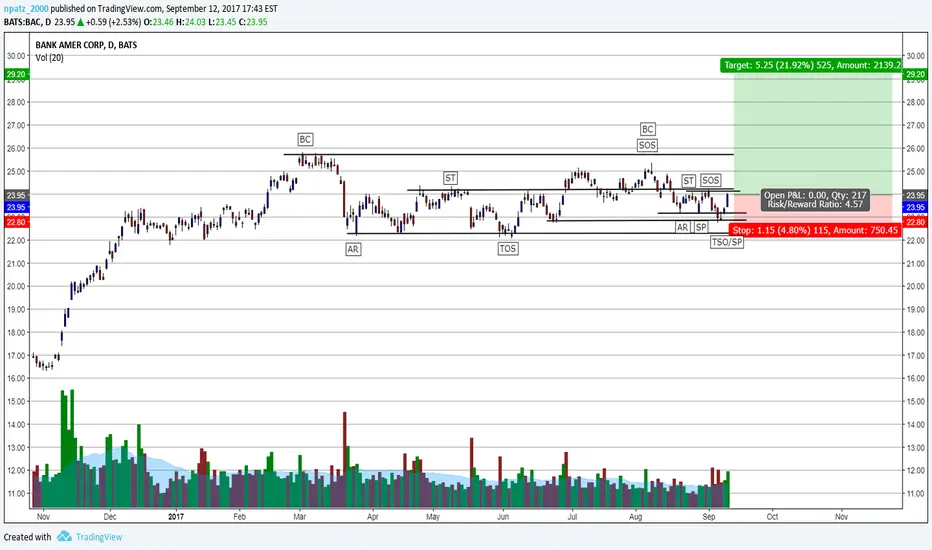Click the gray 23.95 tag on right axis
This screenshot has width=932, height=550.
click(914, 195)
